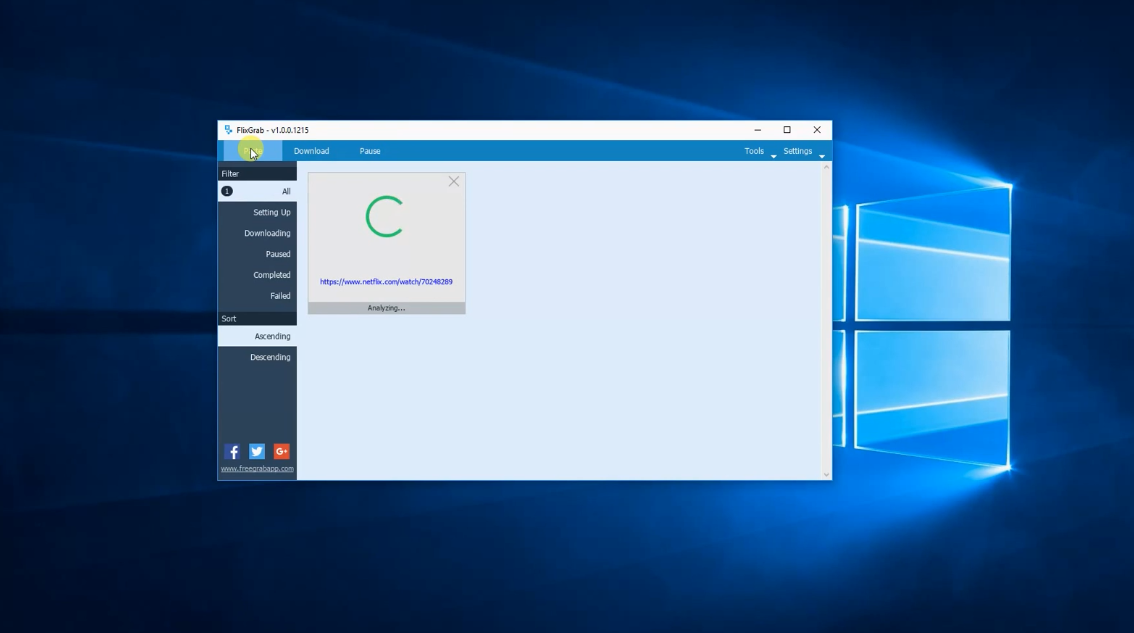Remove the Netflix item with its X
1134x633 pixels.
pos(453,182)
